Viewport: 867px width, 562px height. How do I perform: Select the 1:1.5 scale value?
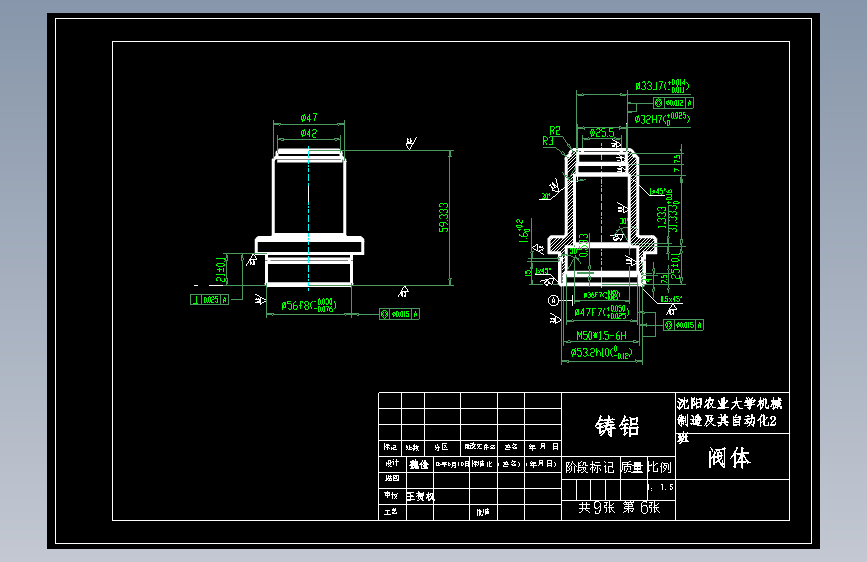(661, 487)
